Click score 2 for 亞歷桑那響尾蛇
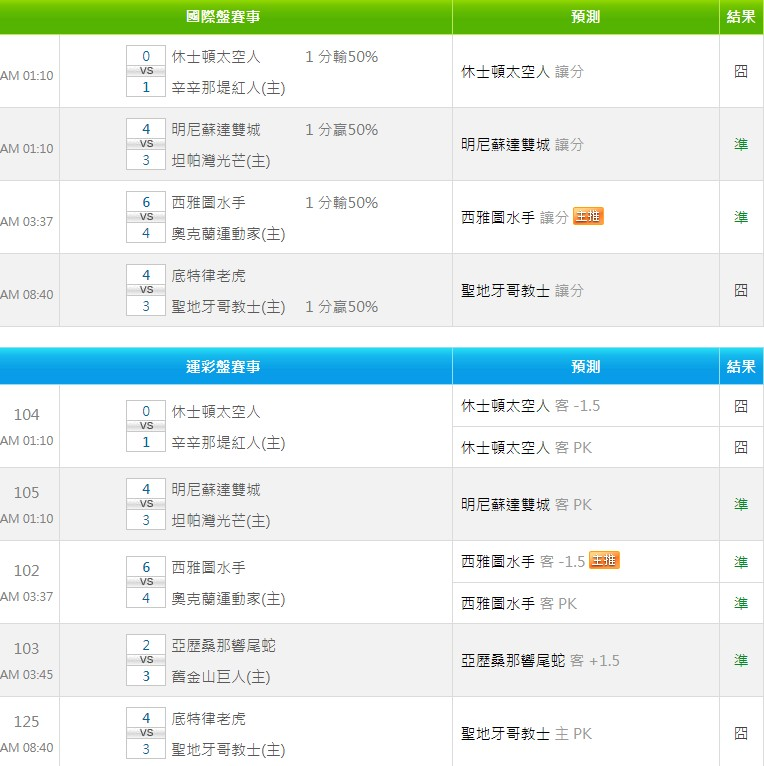Image resolution: width=764 pixels, height=766 pixels. click(146, 645)
